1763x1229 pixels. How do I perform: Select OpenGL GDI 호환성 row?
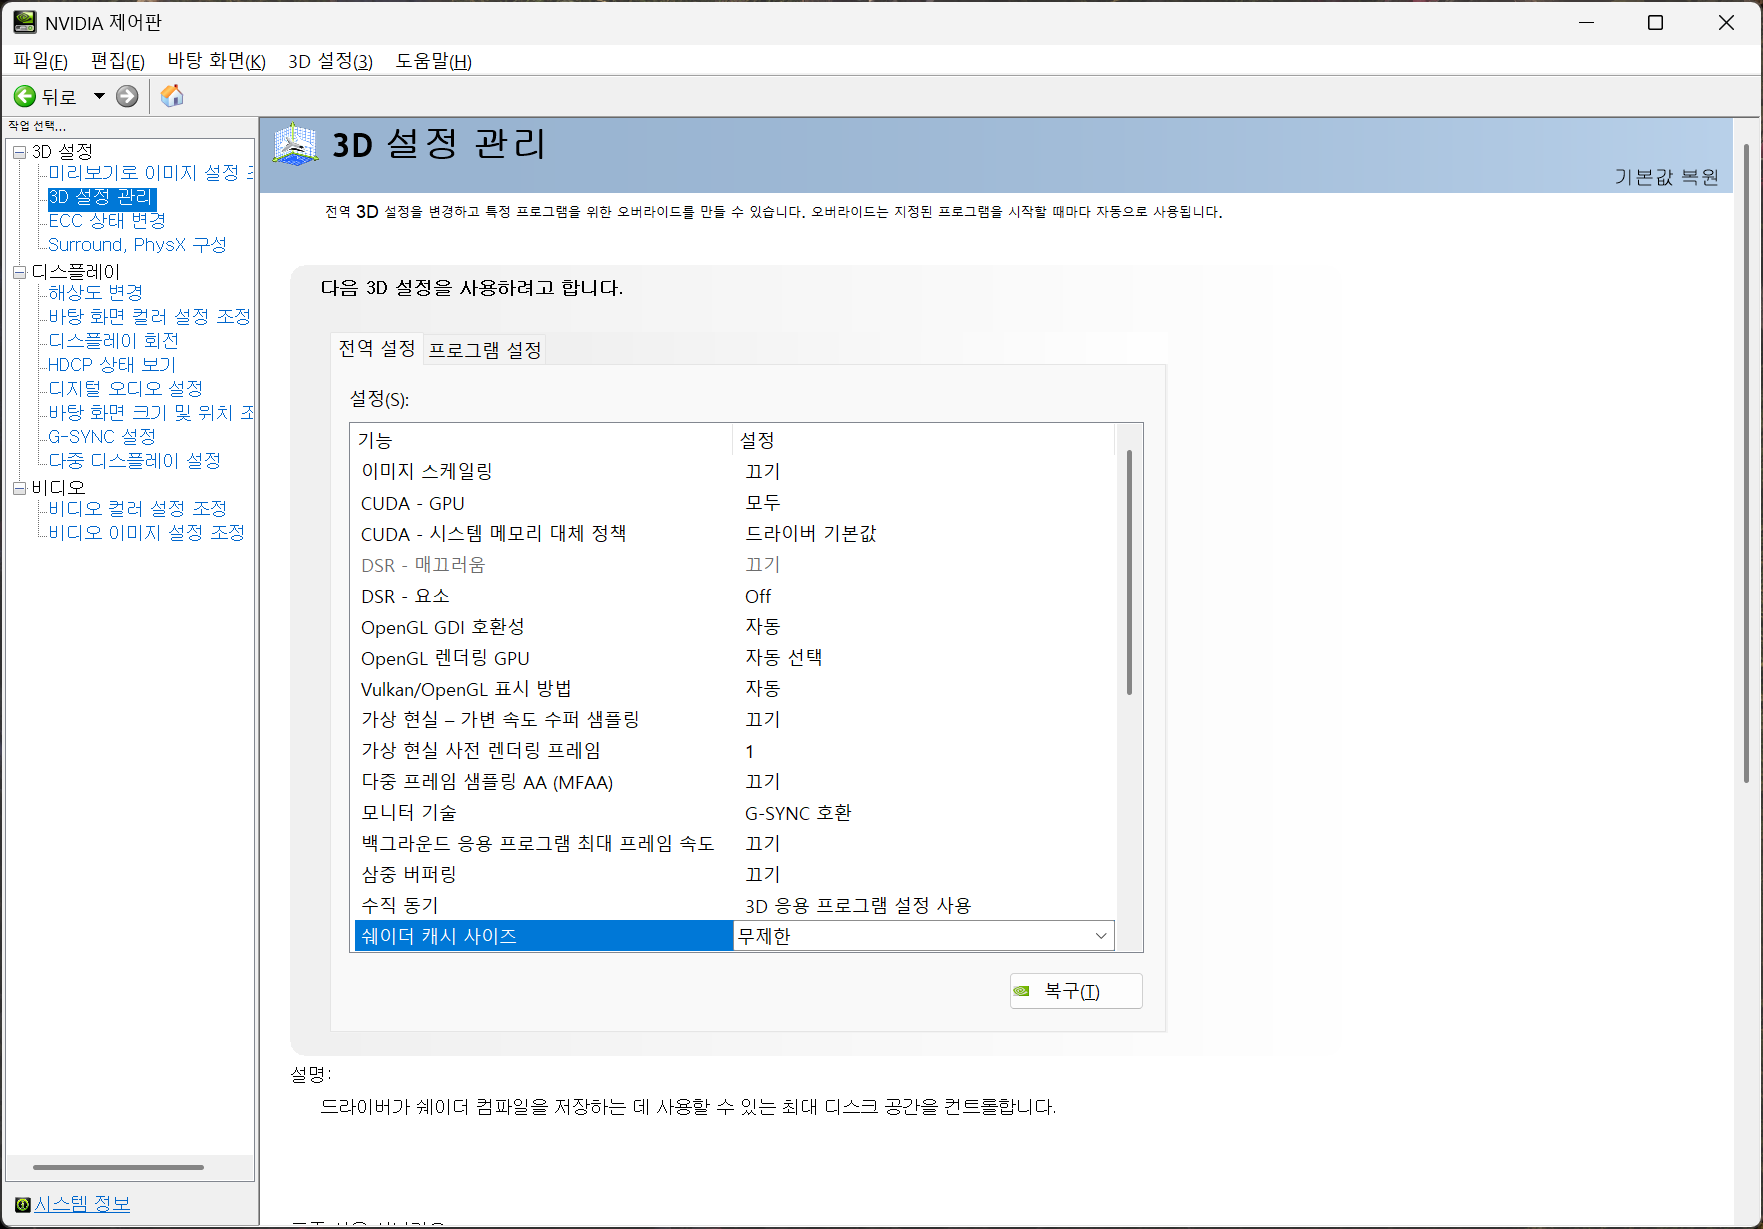(x=734, y=627)
